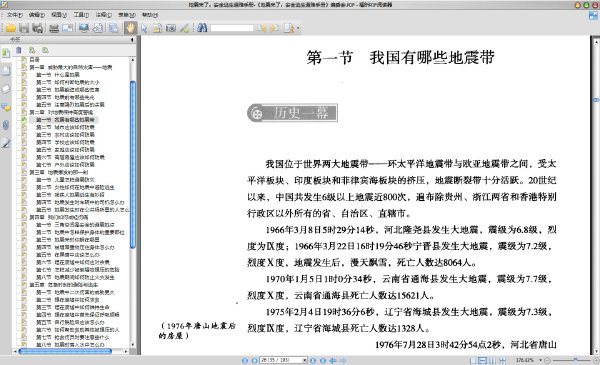Open the page number dropdown

pyautogui.click(x=305, y=360)
